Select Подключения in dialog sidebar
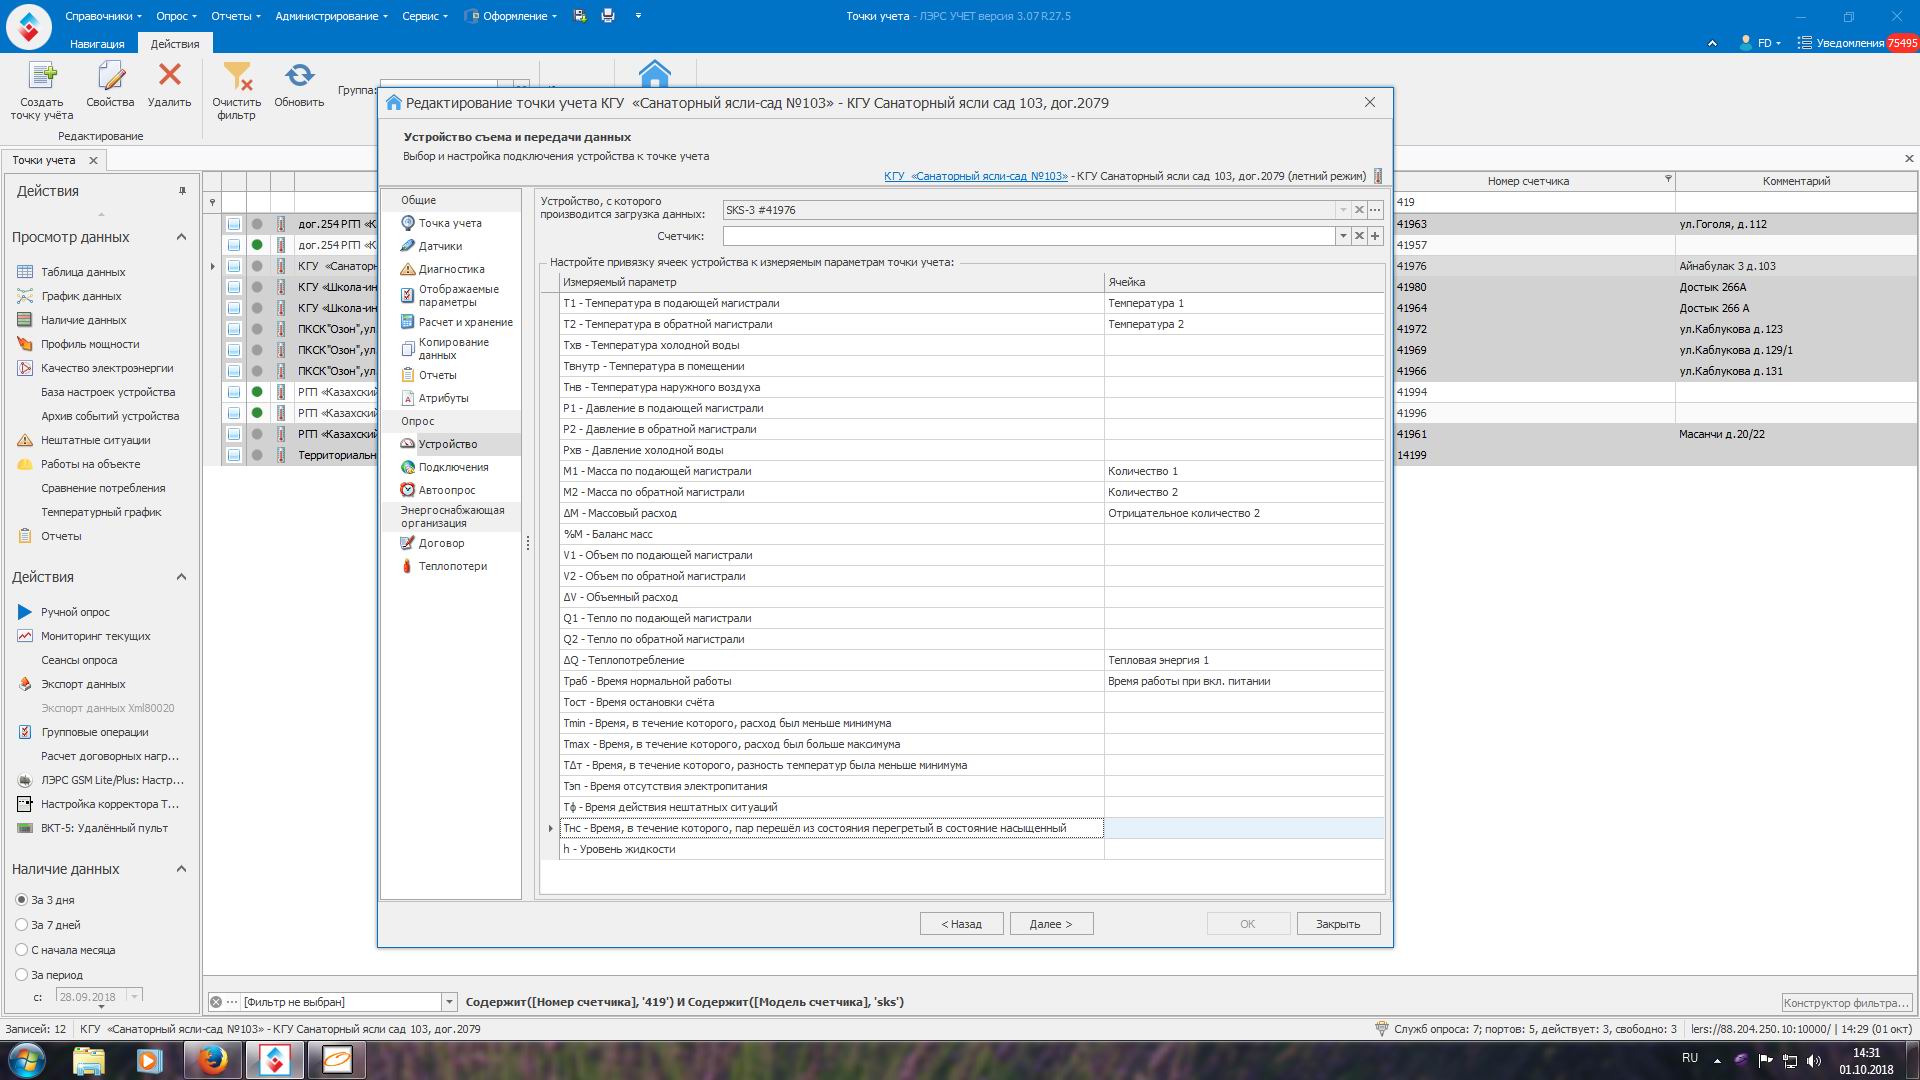Image resolution: width=1920 pixels, height=1080 pixels. 453,467
